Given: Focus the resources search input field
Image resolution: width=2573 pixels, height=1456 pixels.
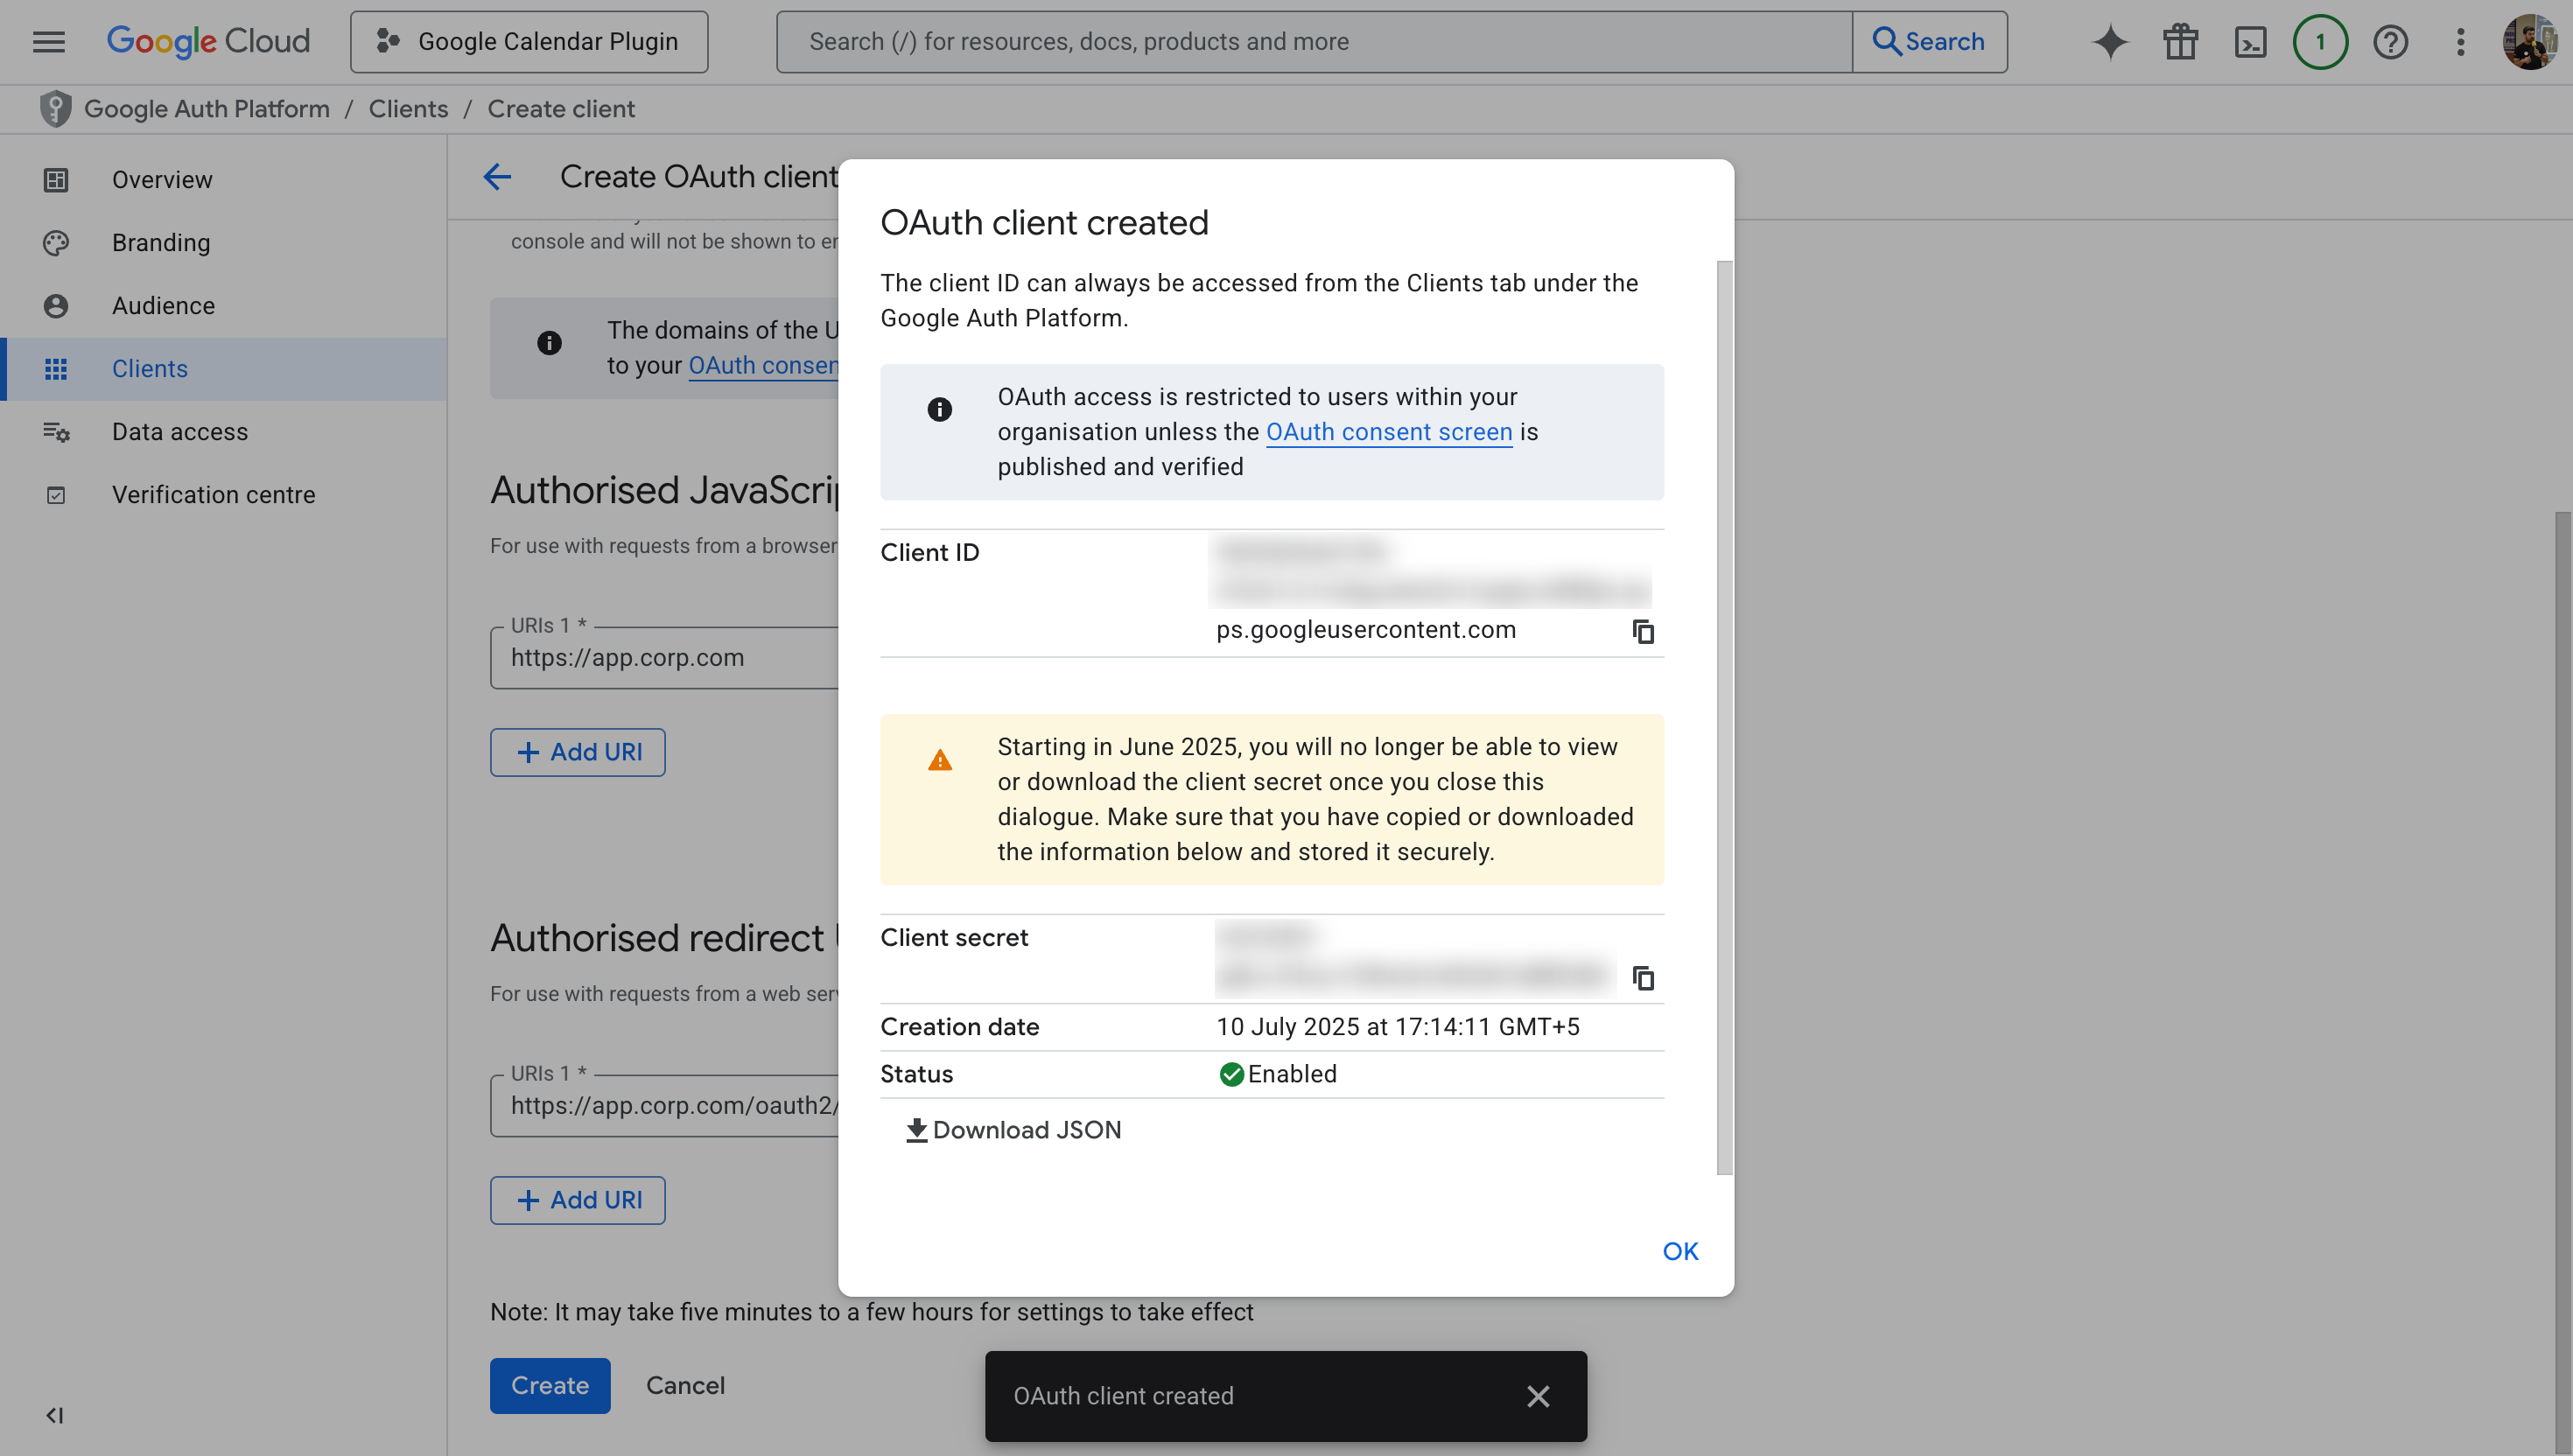Looking at the screenshot, I should (x=1313, y=42).
